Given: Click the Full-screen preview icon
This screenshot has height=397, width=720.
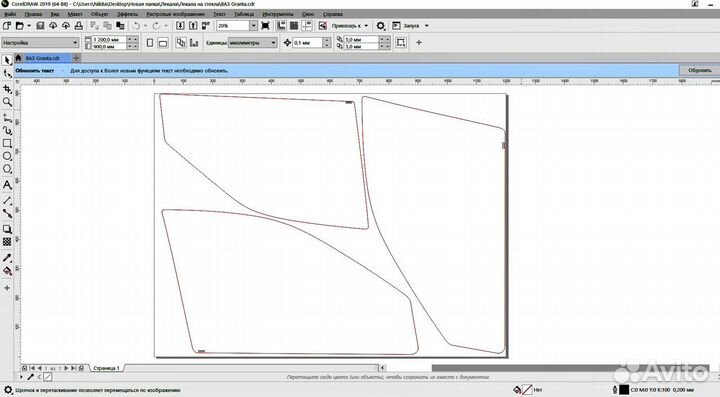Looking at the screenshot, I should (x=265, y=26).
